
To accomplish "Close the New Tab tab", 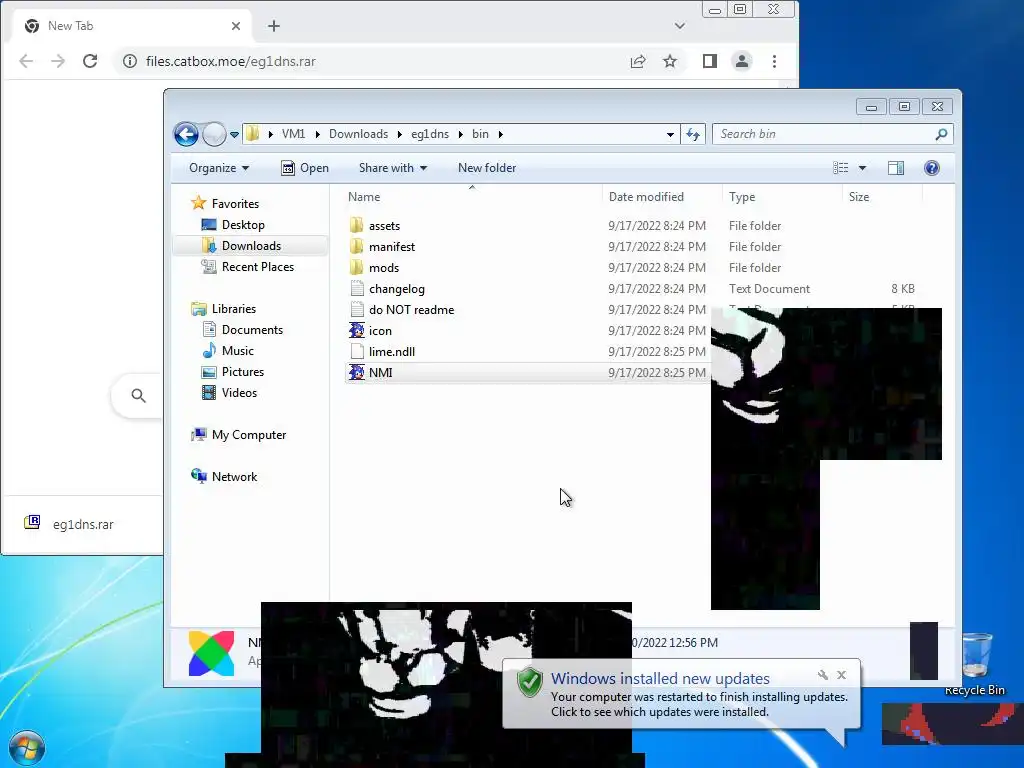I will pos(236,26).
